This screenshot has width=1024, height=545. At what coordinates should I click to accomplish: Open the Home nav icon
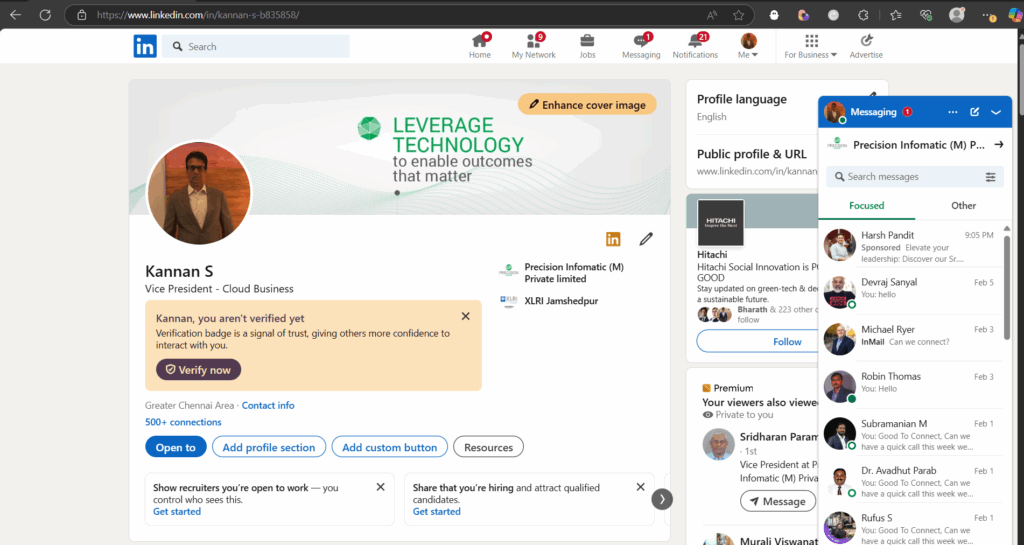click(x=480, y=46)
